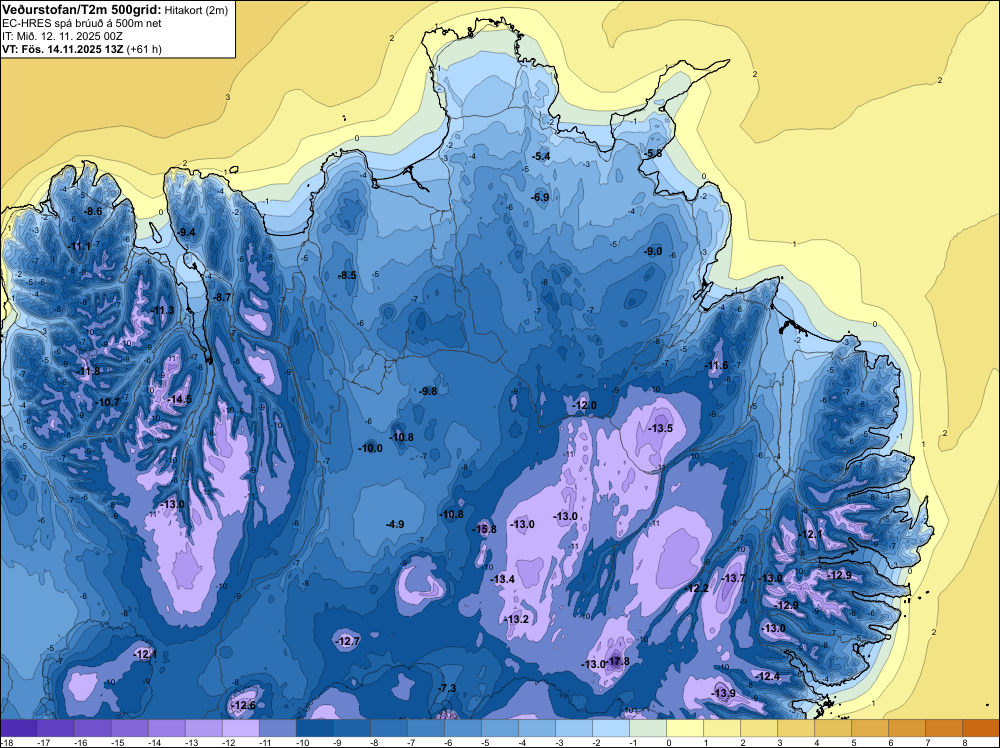The width and height of the screenshot is (1000, 748).
Task: Click the -11.3 temperature label on map
Action: [162, 310]
